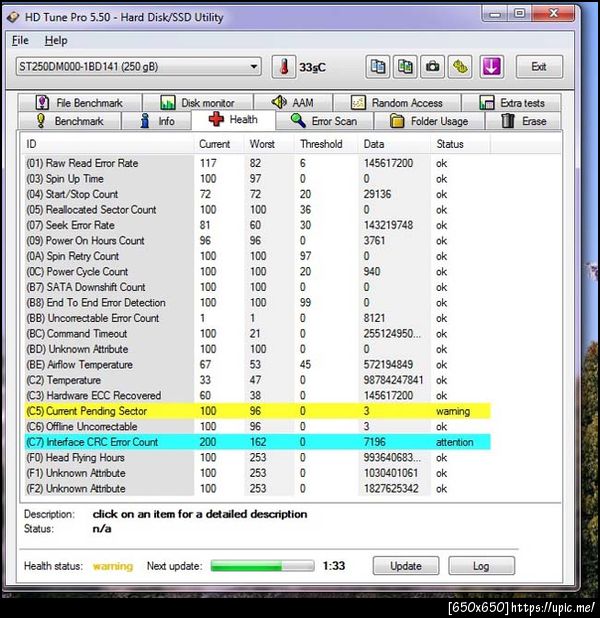Click the 33°C temperature reading

(312, 67)
